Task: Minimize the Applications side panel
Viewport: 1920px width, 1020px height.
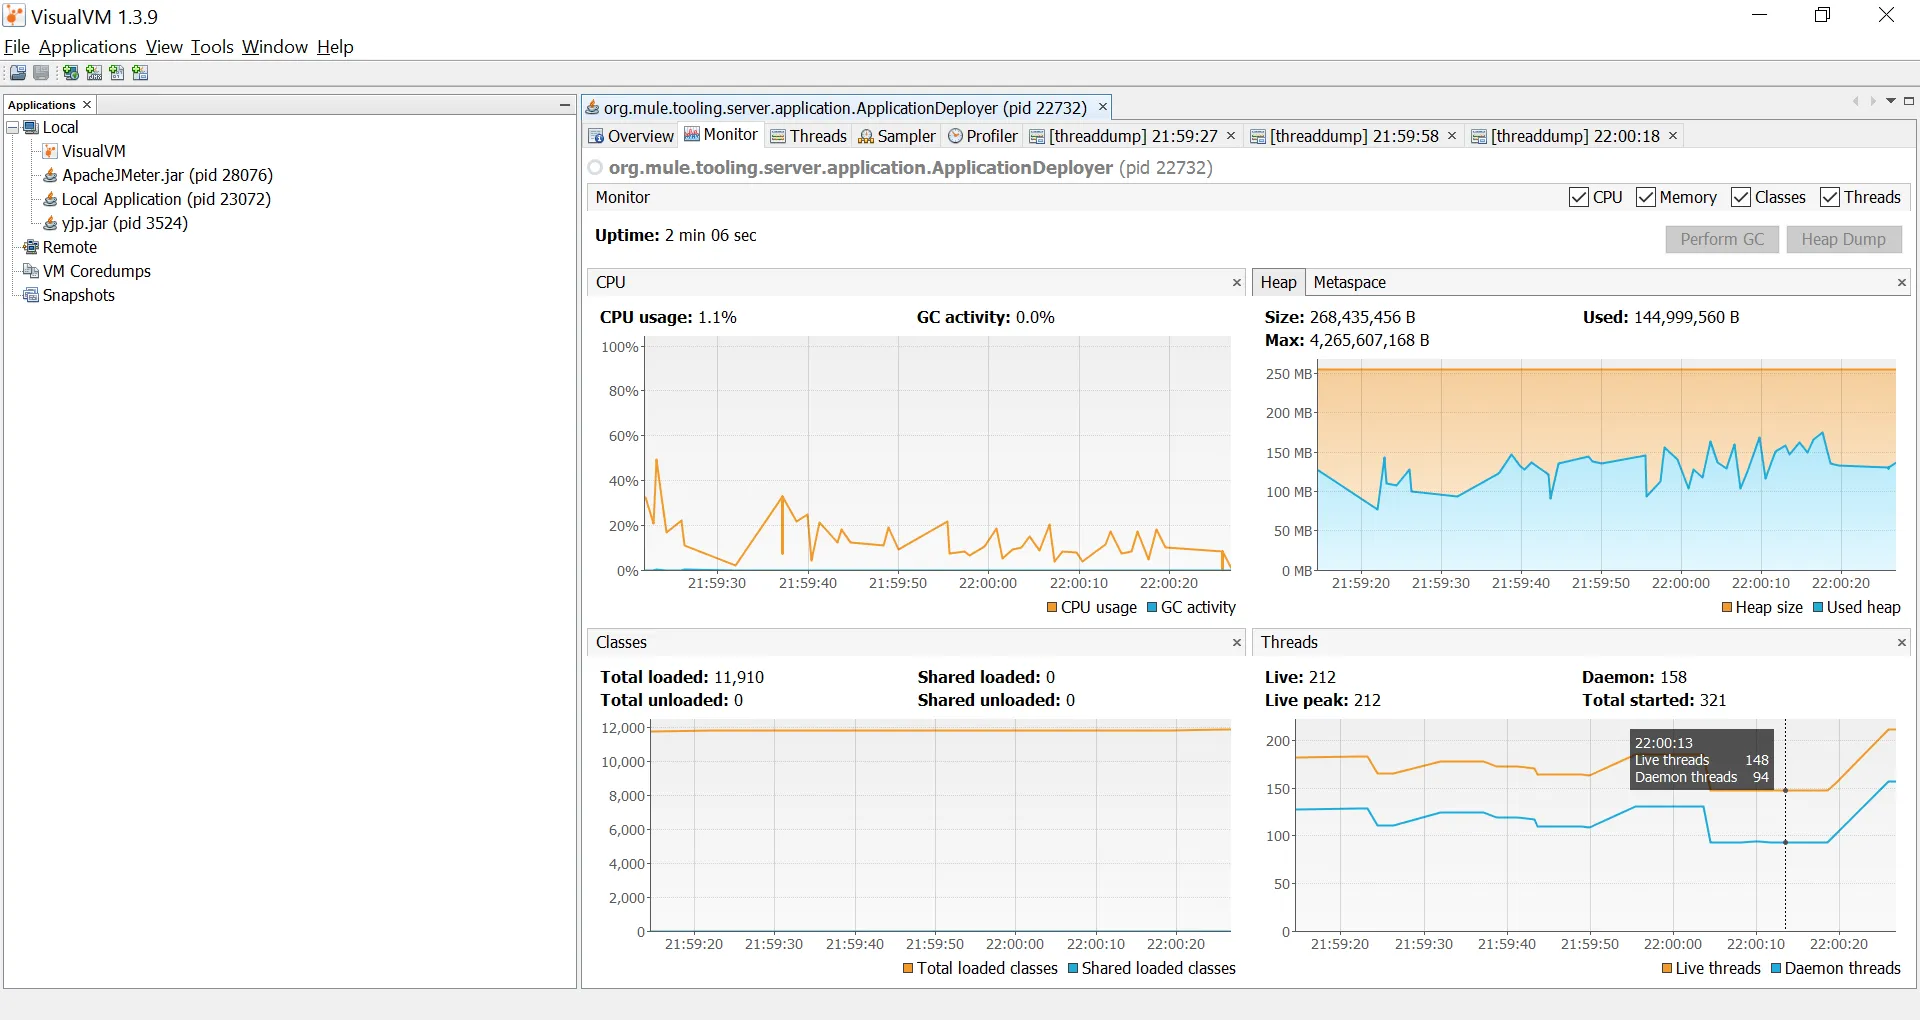Action: pyautogui.click(x=565, y=105)
